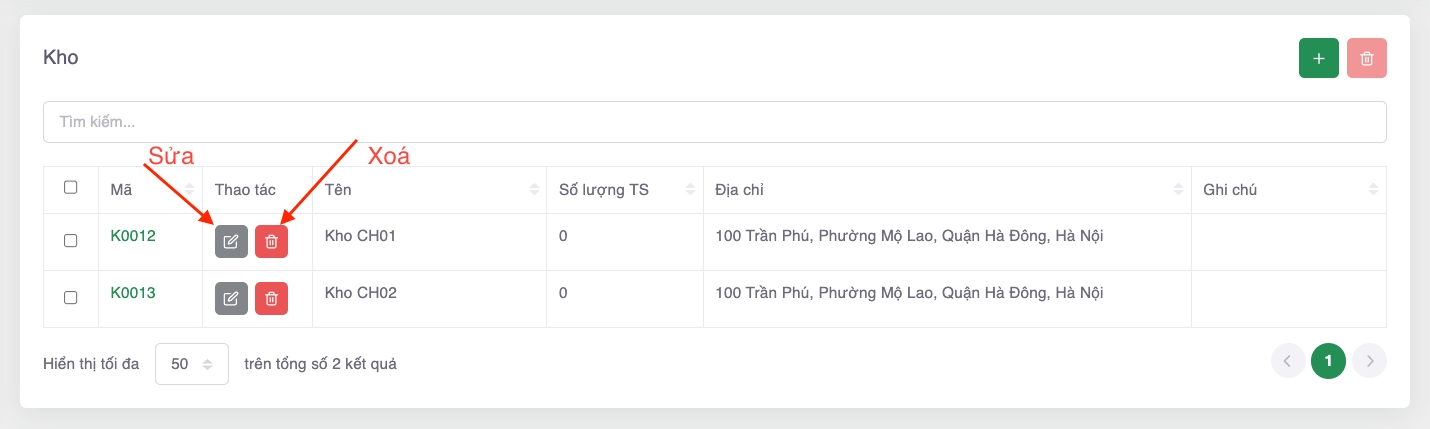Viewport: 1430px width, 429px height.
Task: Open the page size dropdown showing 50
Action: pyautogui.click(x=191, y=364)
